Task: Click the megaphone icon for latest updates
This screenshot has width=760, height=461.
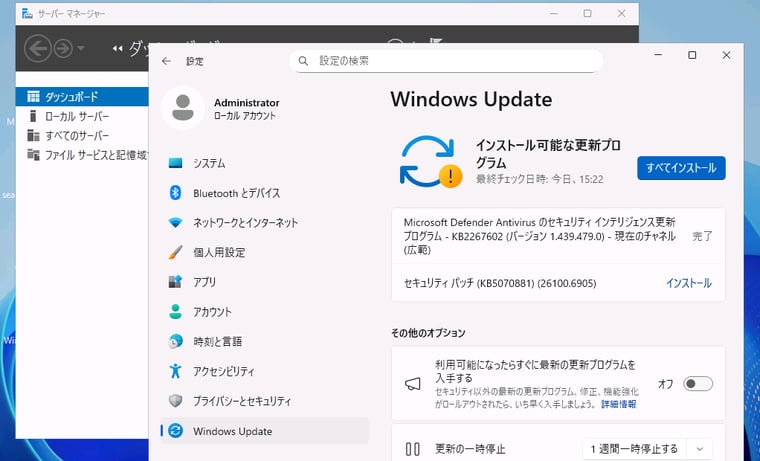Action: click(x=412, y=384)
